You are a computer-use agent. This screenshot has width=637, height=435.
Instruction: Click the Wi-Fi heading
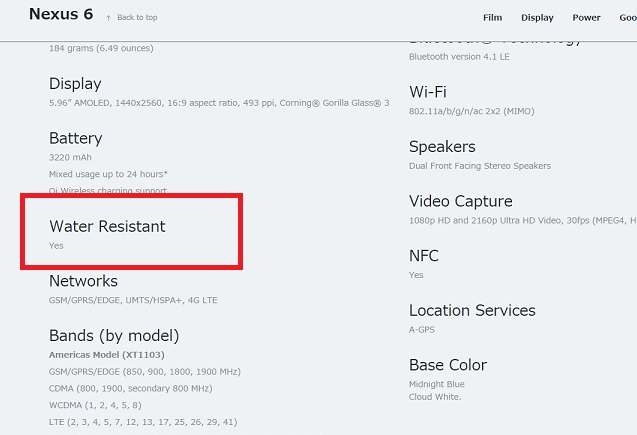(427, 92)
